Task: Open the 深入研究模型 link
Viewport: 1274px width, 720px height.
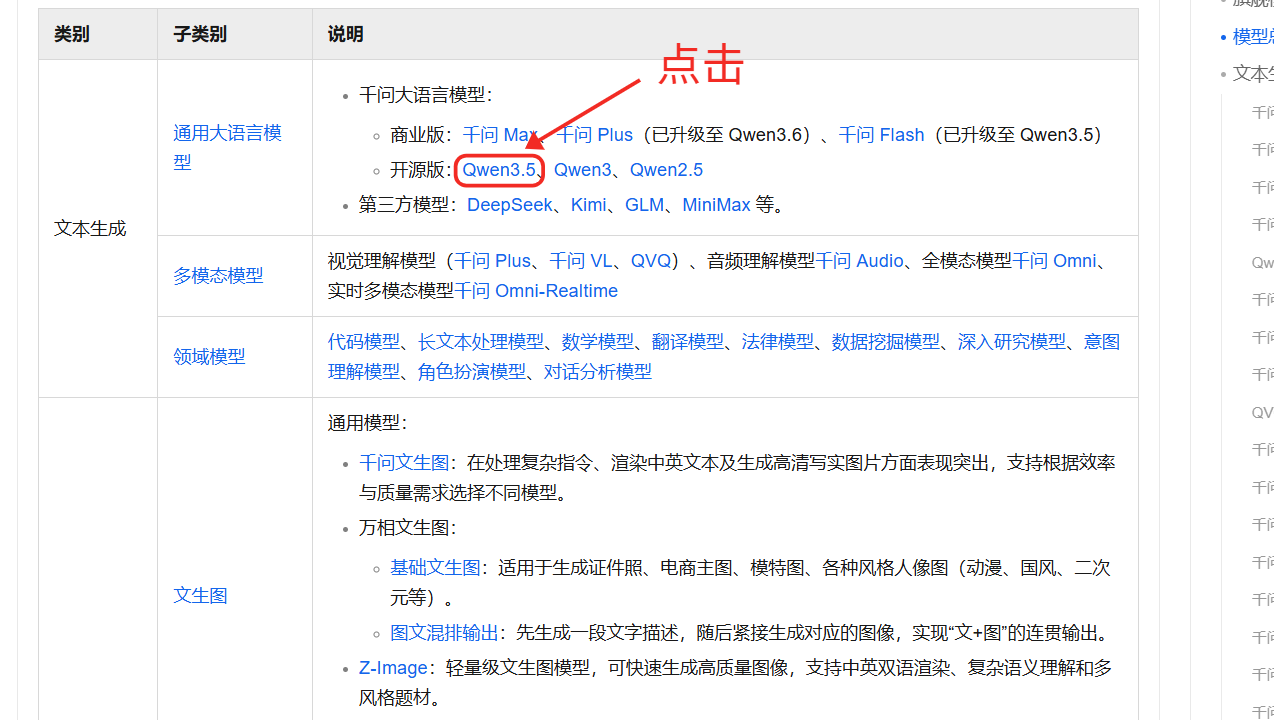Action: pos(1012,342)
